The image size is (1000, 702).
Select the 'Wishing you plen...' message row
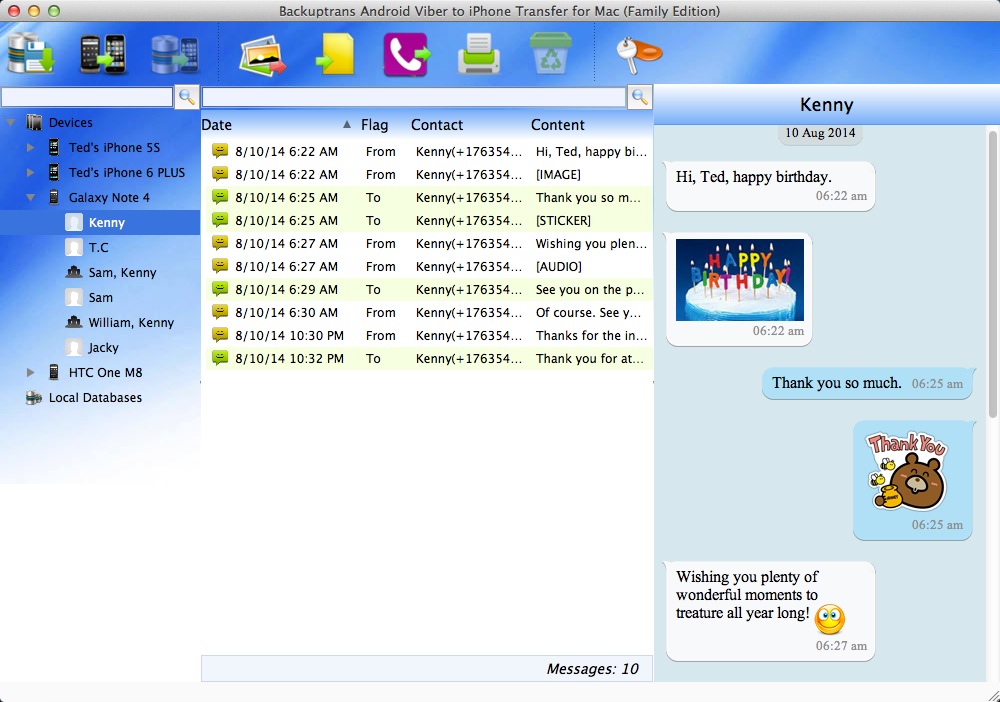click(429, 244)
